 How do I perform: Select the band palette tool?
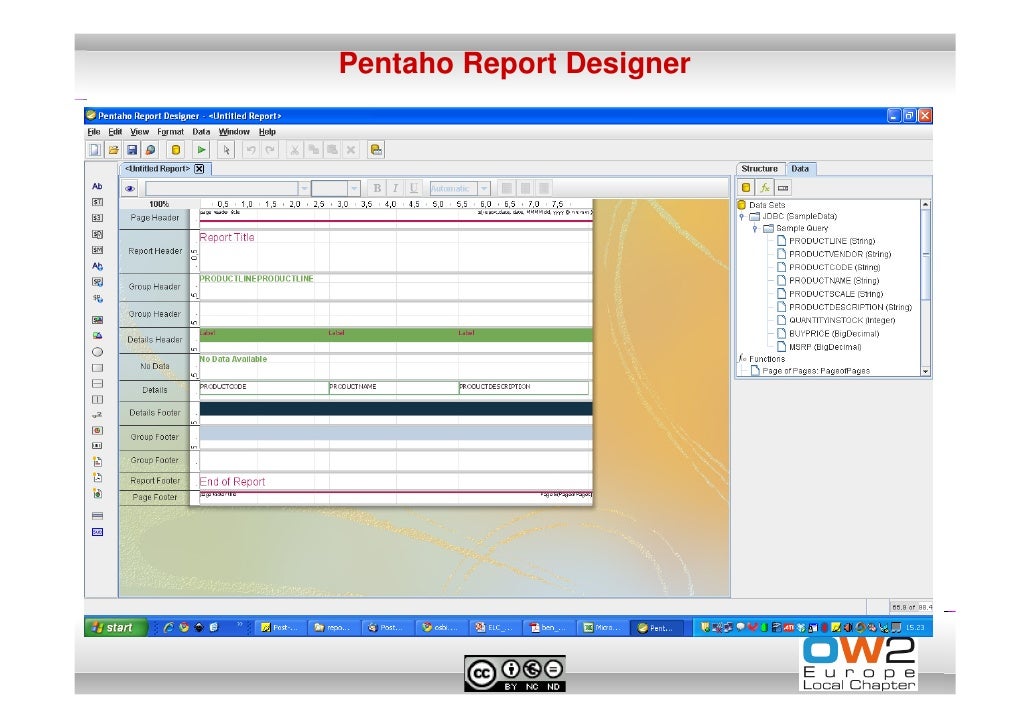click(97, 516)
